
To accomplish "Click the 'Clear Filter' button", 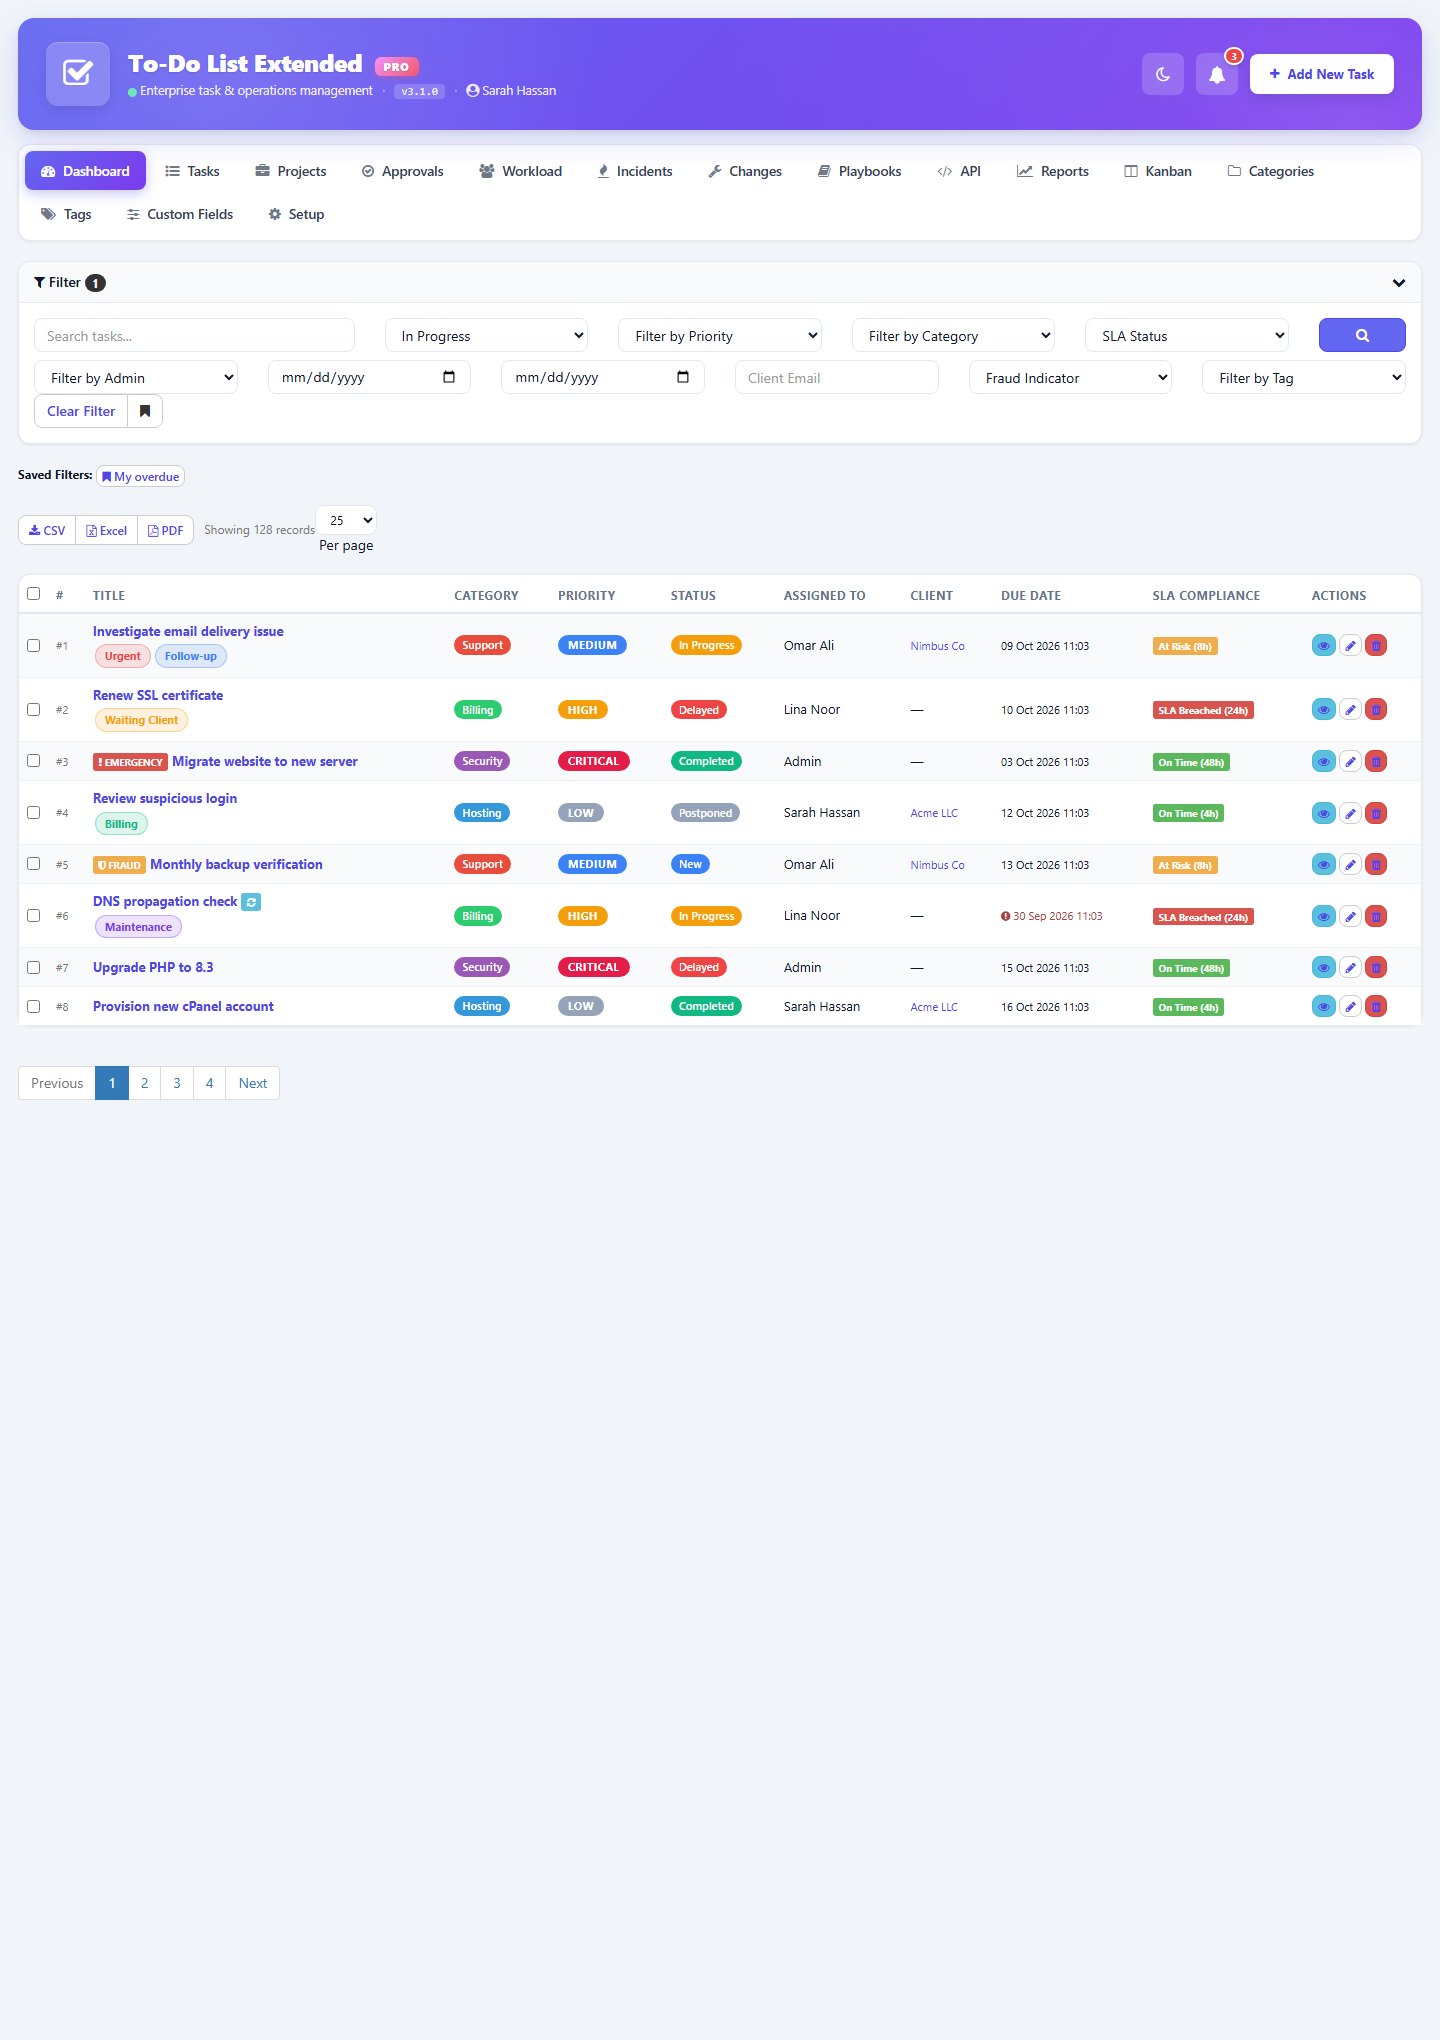I will click(81, 411).
